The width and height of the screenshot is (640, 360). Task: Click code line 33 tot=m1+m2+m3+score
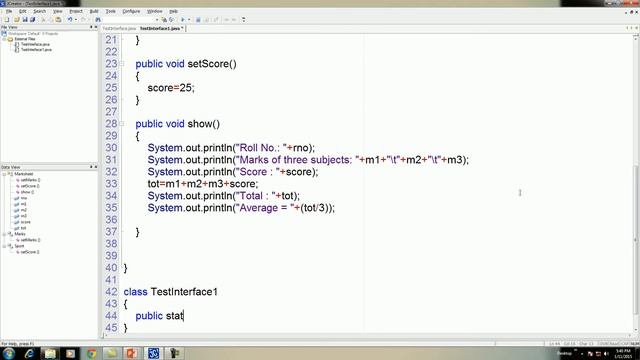coord(203,184)
